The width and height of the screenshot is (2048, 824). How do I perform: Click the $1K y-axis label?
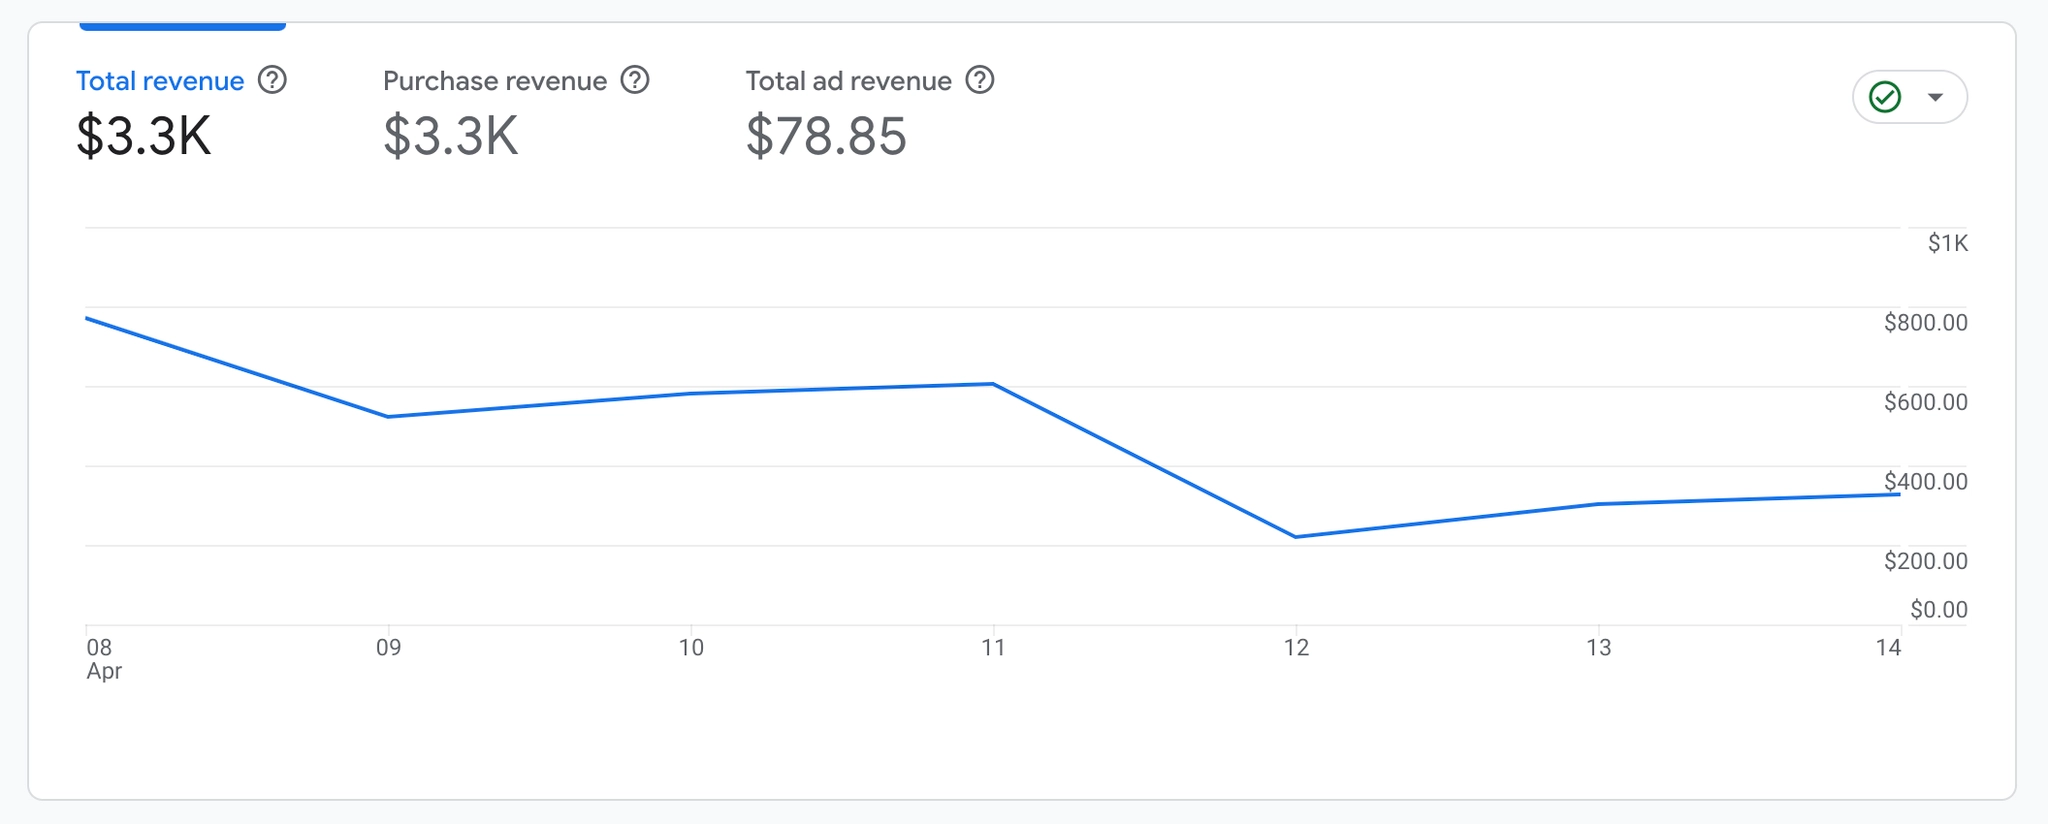click(1947, 243)
